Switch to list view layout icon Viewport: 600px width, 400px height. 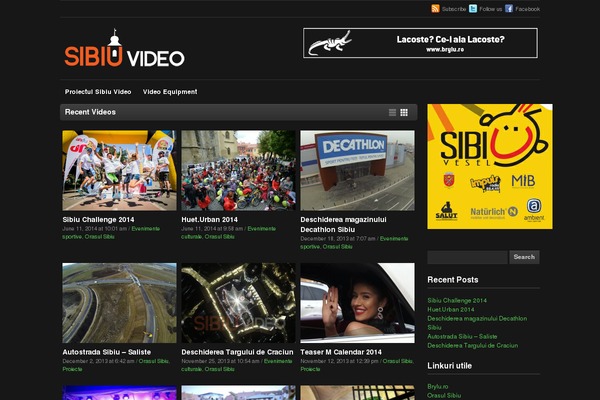[x=392, y=112]
